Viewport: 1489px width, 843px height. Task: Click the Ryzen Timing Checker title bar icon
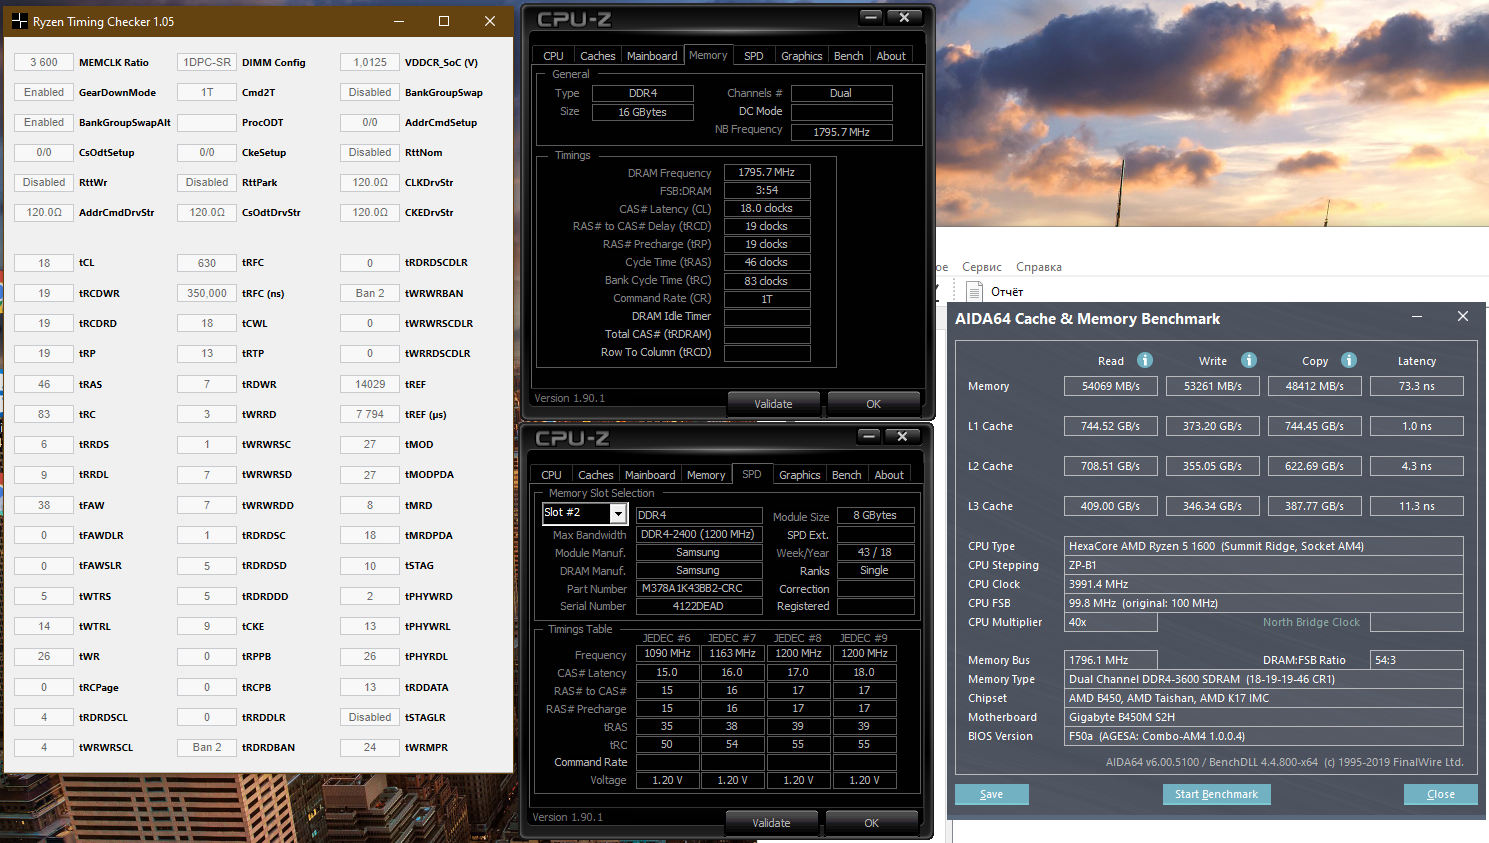click(19, 21)
